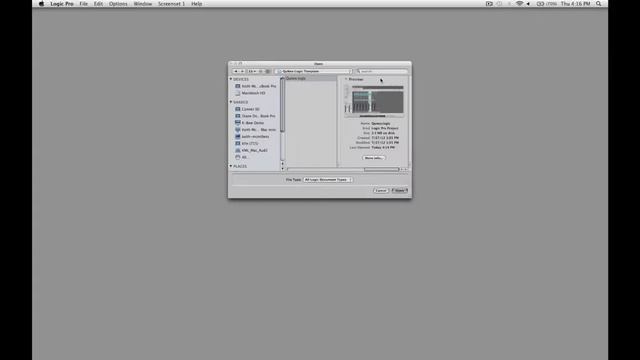Click the Wi-Fi status icon
The height and width of the screenshot is (360, 640).
(519, 4)
